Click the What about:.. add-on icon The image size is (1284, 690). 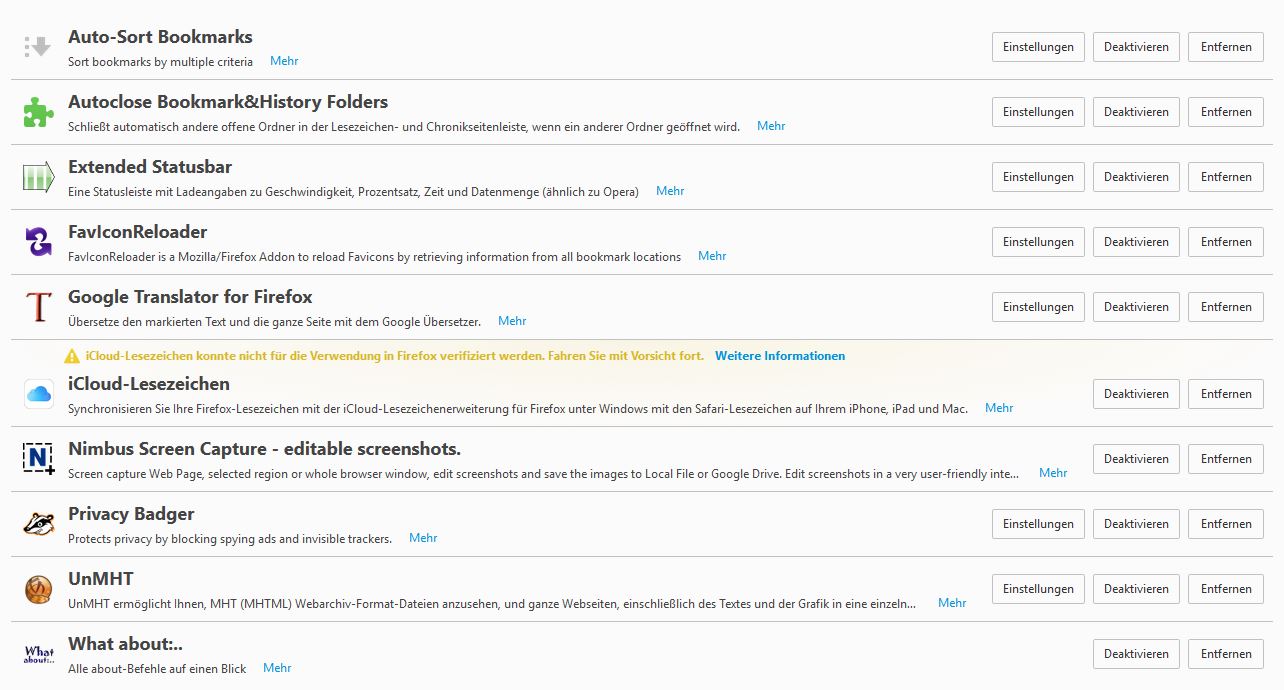coord(38,654)
